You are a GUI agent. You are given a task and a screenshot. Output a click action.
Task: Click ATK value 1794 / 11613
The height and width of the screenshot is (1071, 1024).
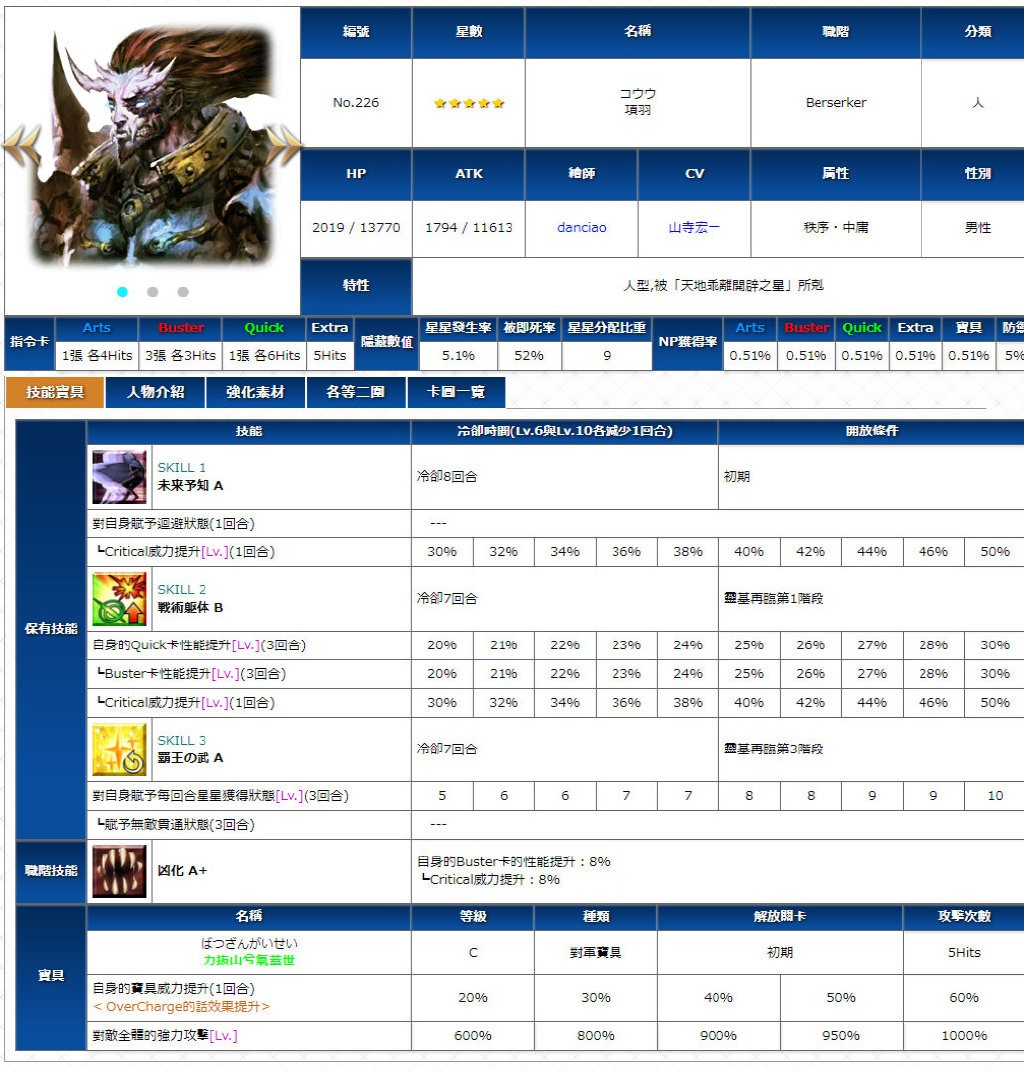coord(469,227)
